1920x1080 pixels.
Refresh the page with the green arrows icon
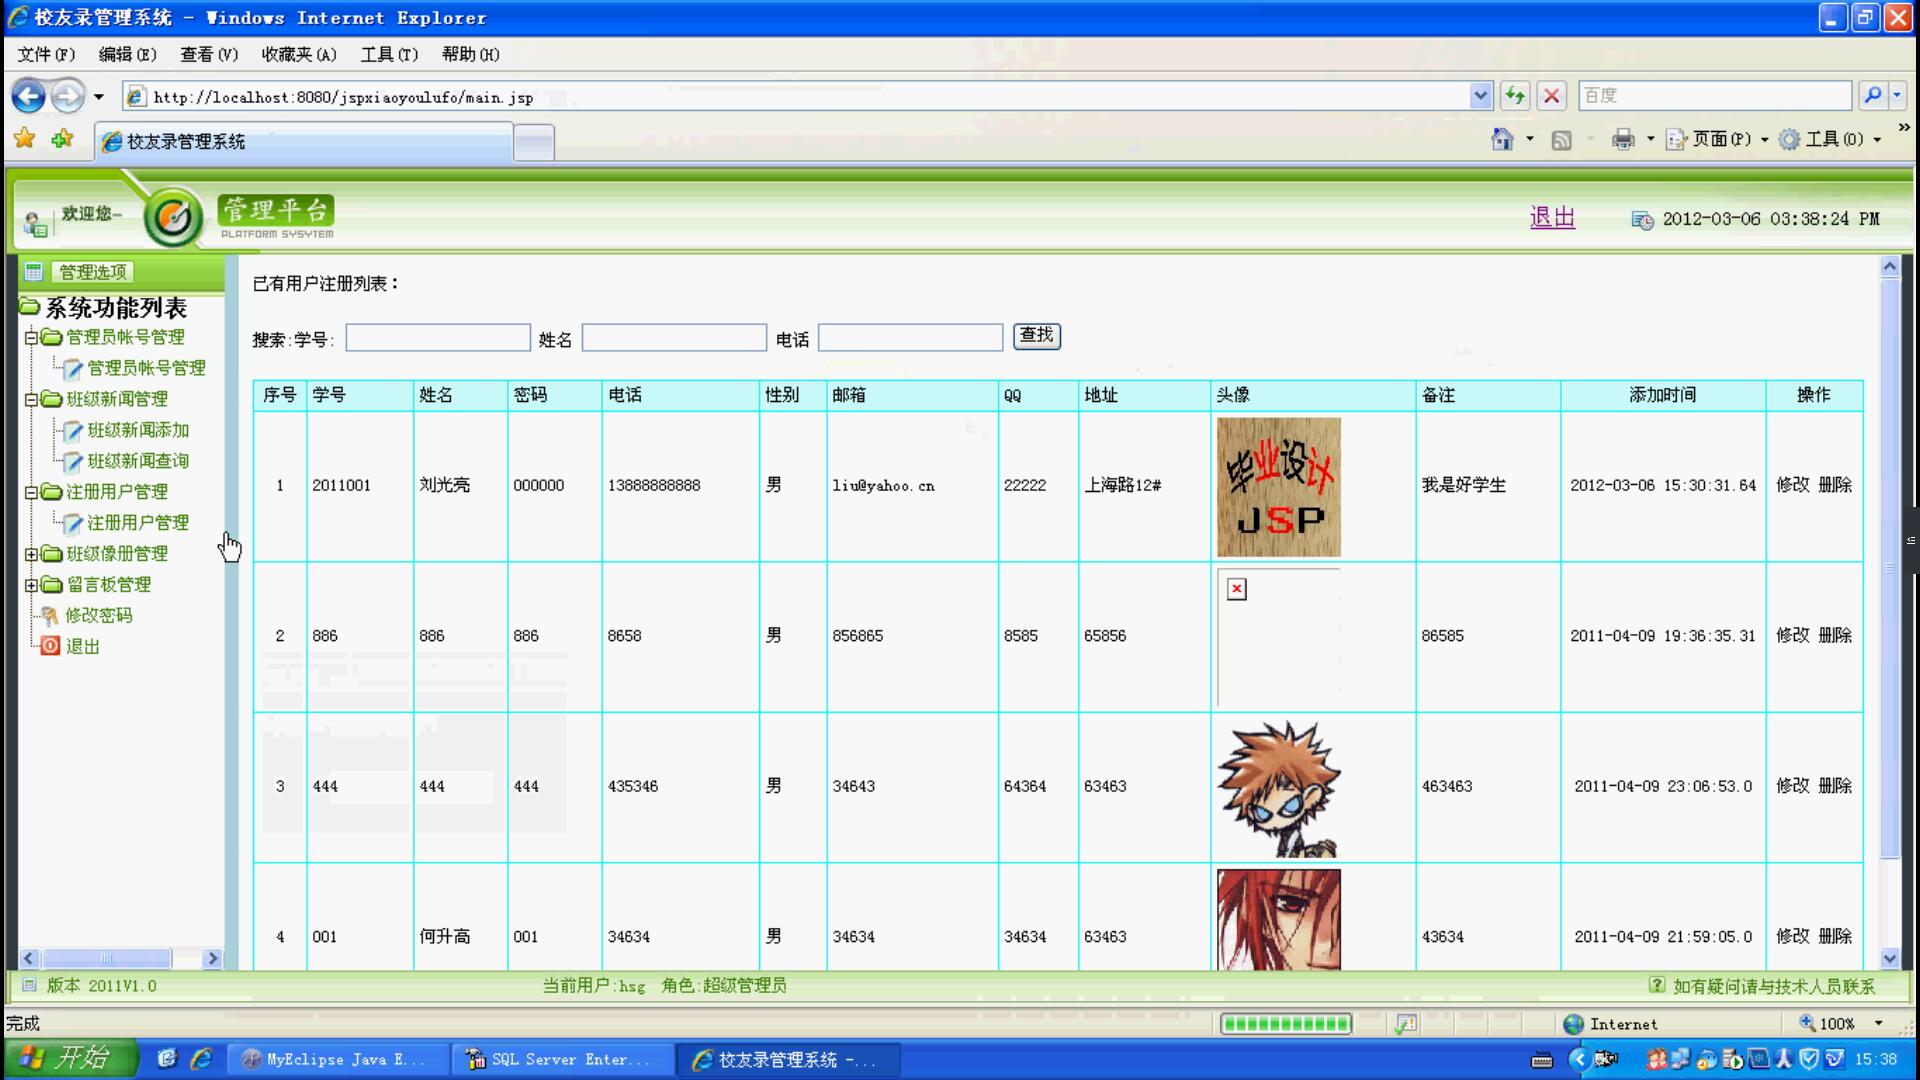coord(1515,96)
